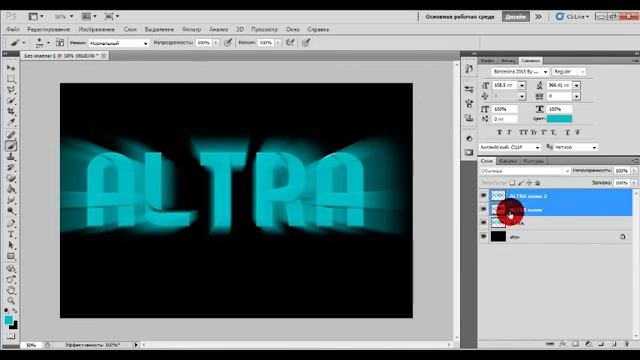This screenshot has width=640, height=360.
Task: Select the Pen tool
Action: pyautogui.click(x=11, y=224)
